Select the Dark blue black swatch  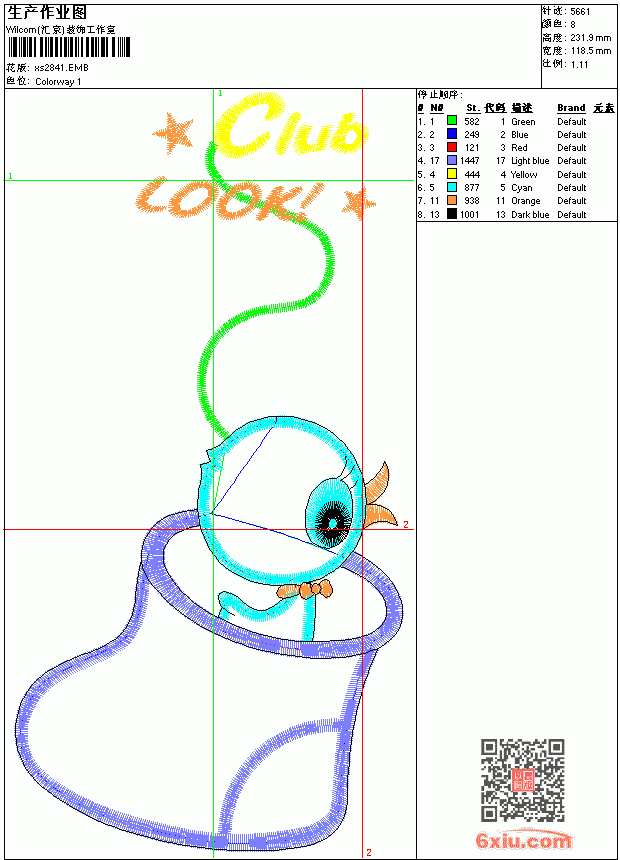[x=452, y=214]
